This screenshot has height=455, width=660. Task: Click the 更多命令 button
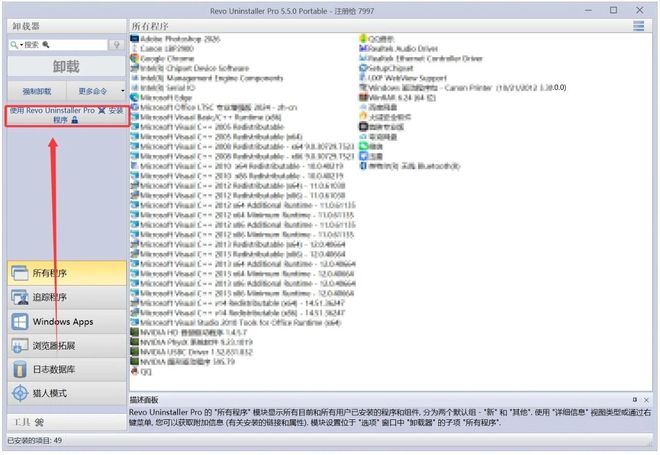click(93, 91)
